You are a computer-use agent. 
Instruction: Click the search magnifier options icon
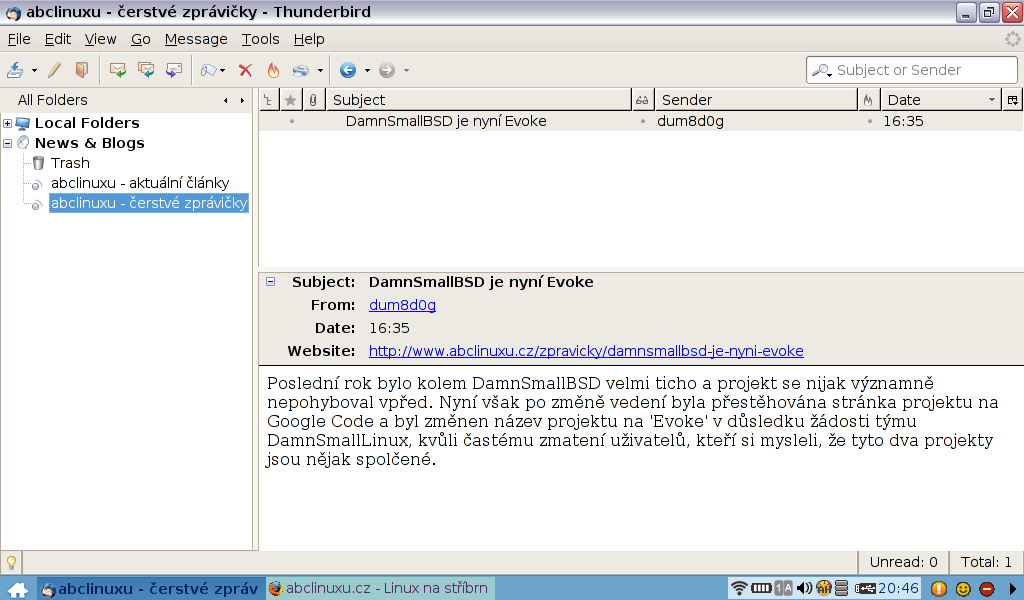[821, 70]
